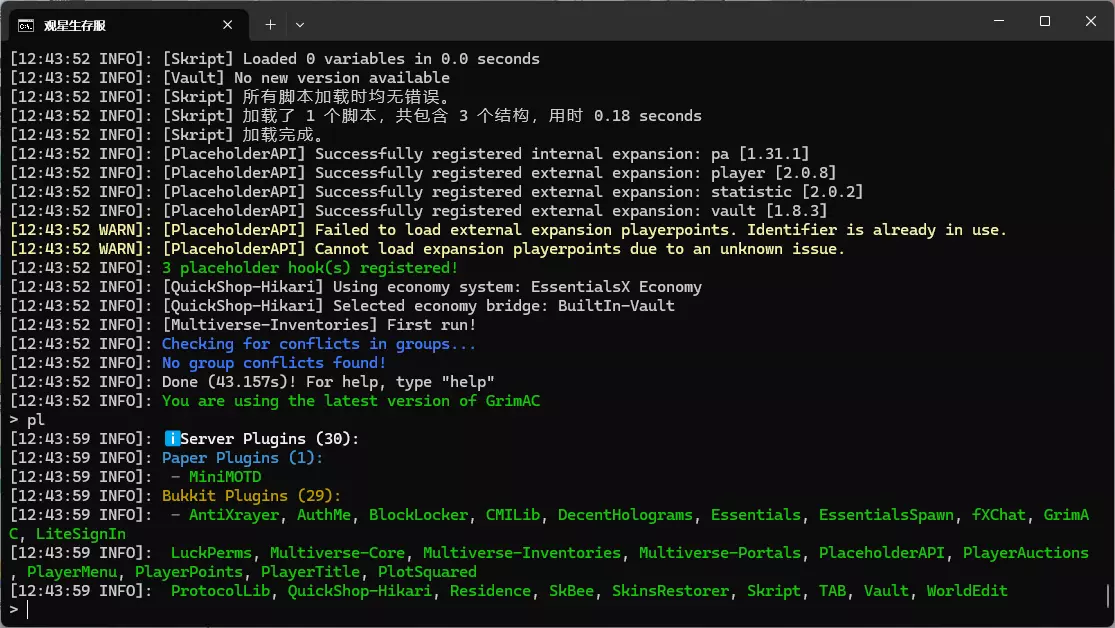Click the ProtocolLib plugin name
This screenshot has width=1115, height=628.
click(x=220, y=591)
